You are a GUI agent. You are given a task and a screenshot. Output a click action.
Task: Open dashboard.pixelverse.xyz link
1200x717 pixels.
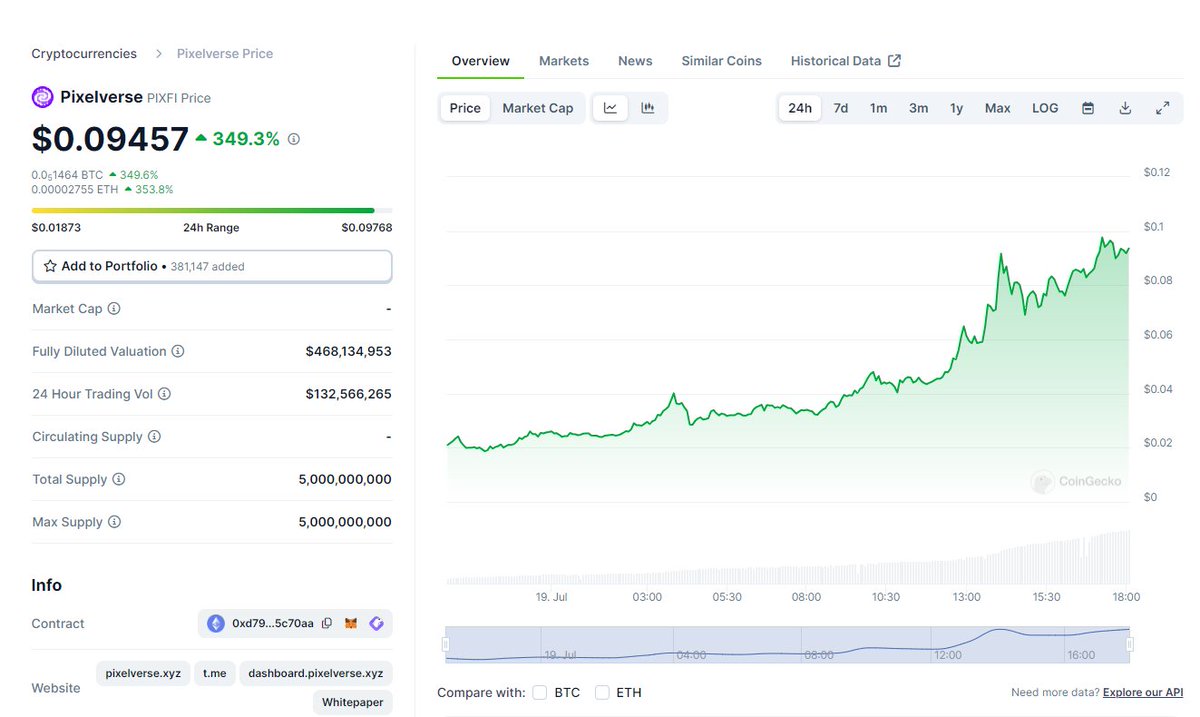[x=316, y=673]
